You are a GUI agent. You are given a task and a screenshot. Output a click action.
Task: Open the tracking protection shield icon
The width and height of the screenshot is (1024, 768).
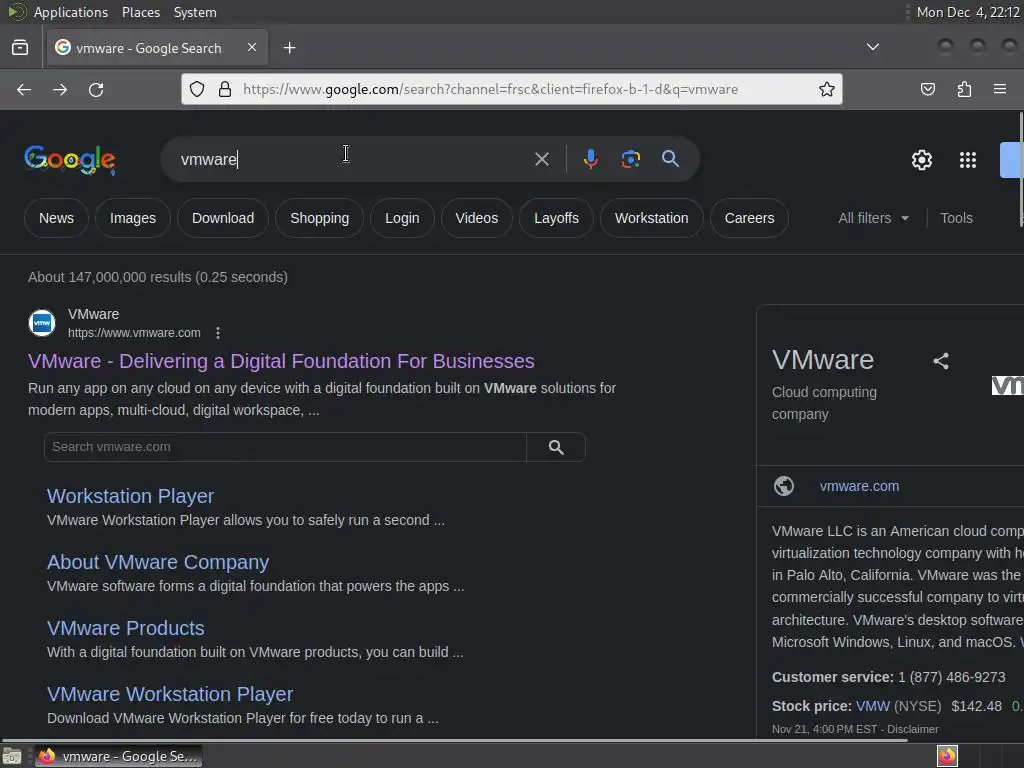(x=197, y=89)
